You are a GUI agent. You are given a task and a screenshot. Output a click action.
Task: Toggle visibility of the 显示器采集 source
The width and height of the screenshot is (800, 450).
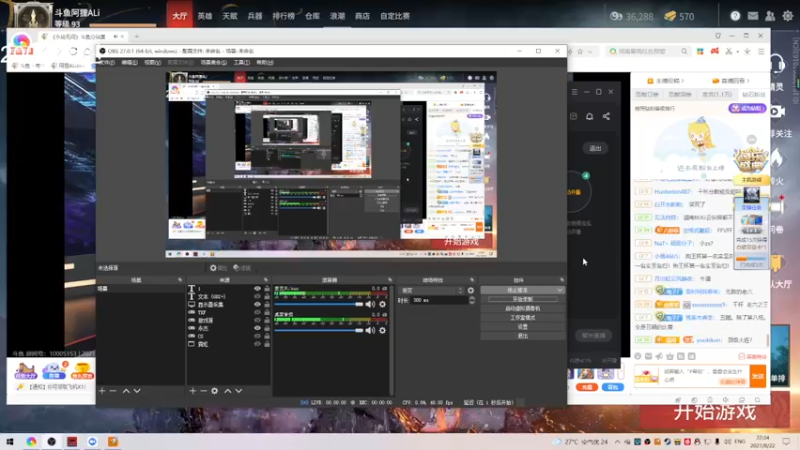pos(257,305)
